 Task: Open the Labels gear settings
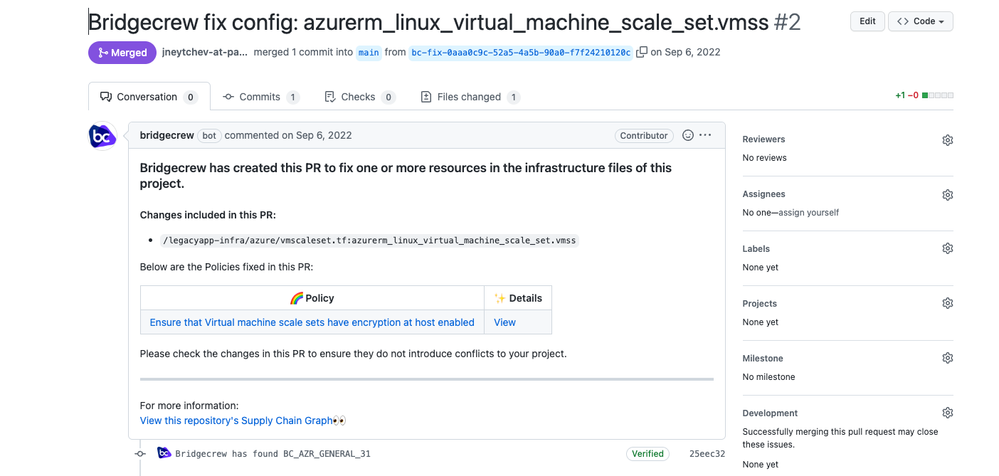(x=947, y=249)
